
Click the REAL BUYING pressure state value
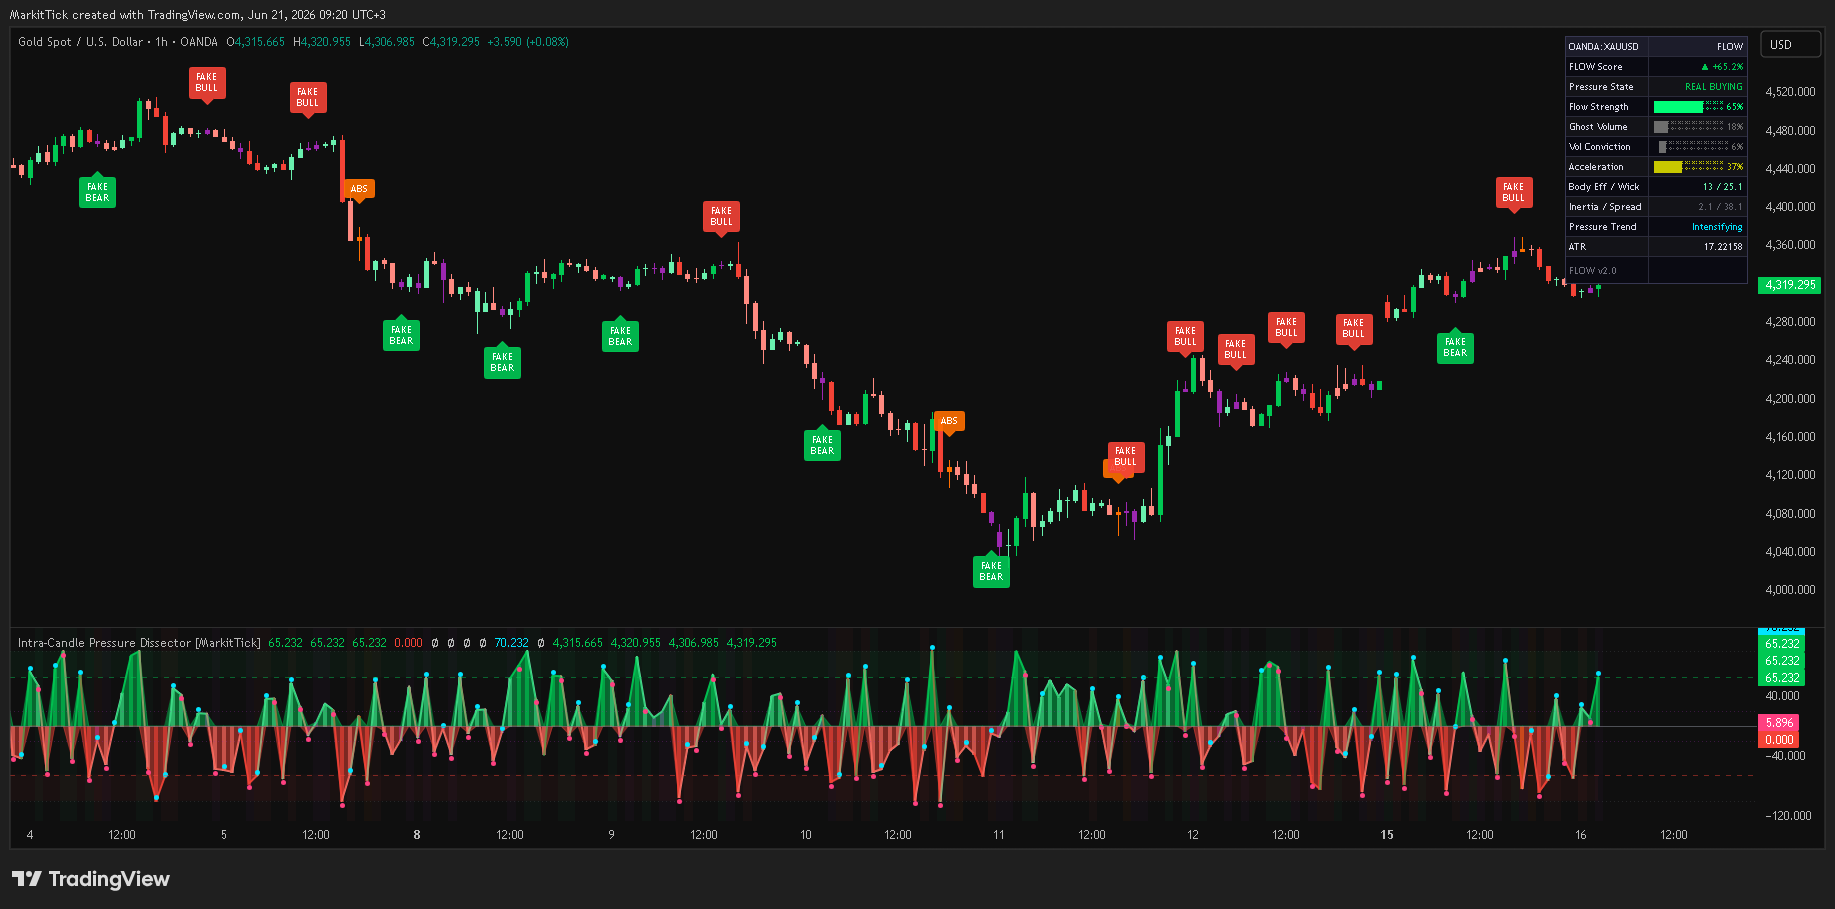(1714, 87)
